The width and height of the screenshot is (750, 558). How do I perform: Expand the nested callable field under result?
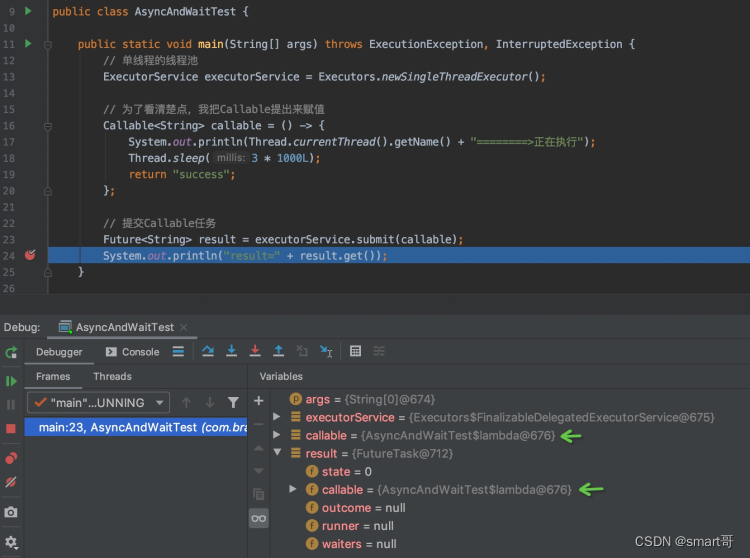point(293,489)
